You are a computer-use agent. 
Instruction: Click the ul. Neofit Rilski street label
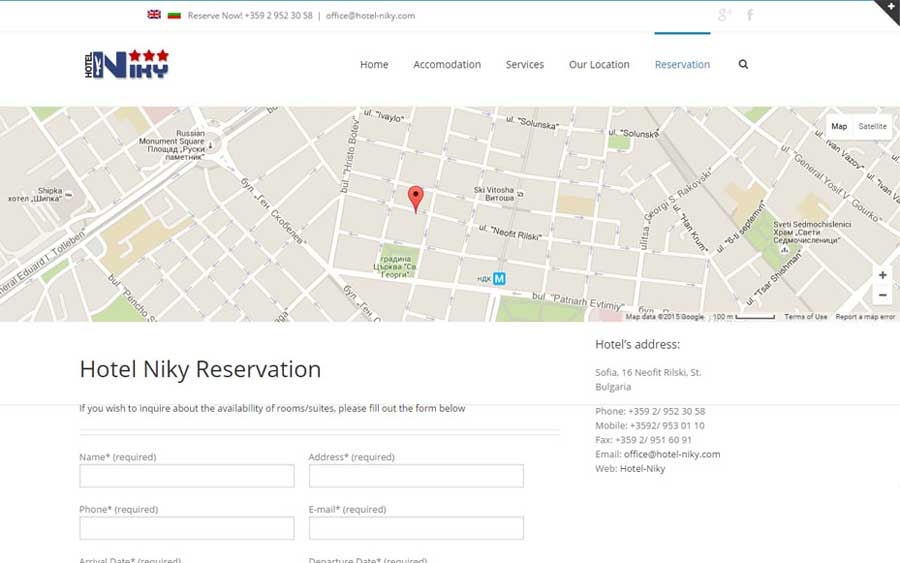(510, 232)
